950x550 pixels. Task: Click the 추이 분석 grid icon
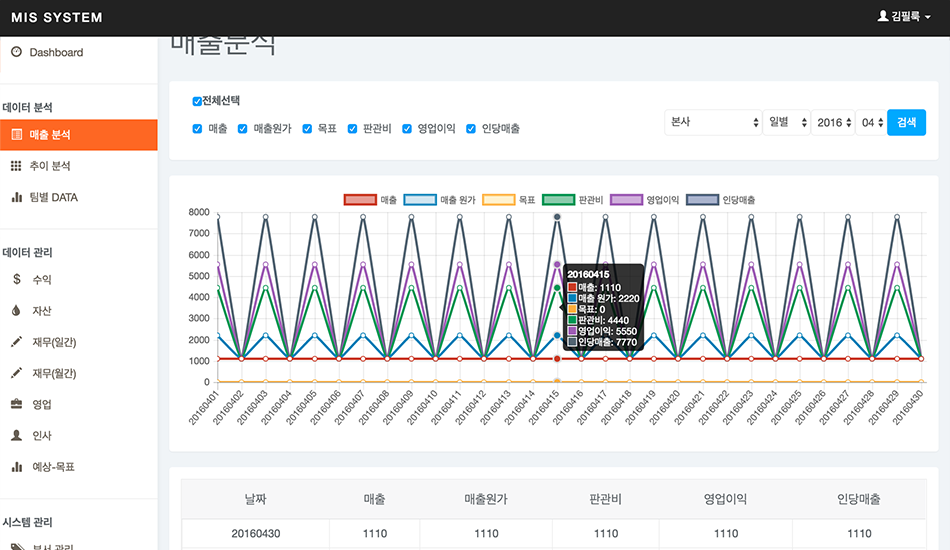point(16,166)
